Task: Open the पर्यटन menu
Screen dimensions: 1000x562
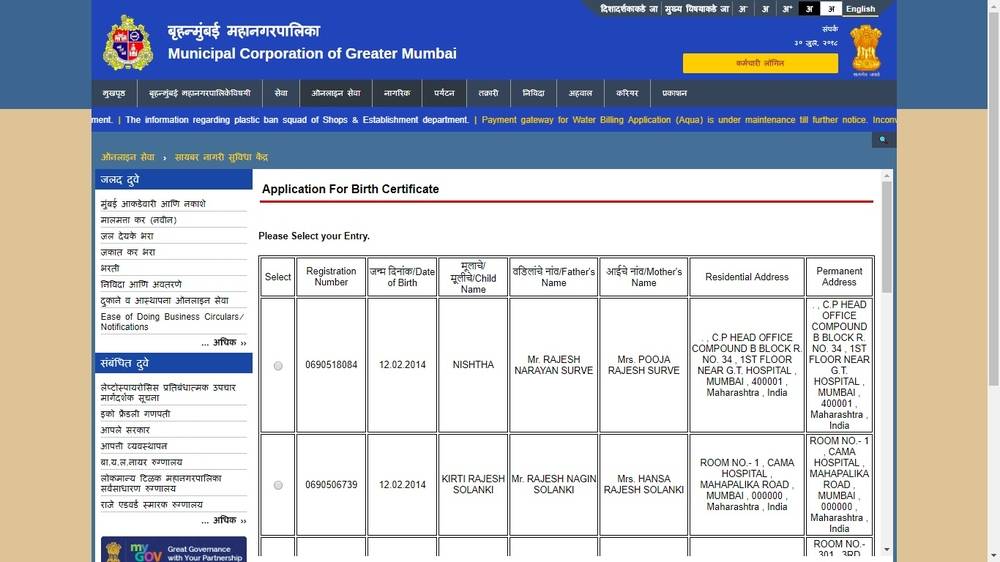Action: tap(444, 93)
